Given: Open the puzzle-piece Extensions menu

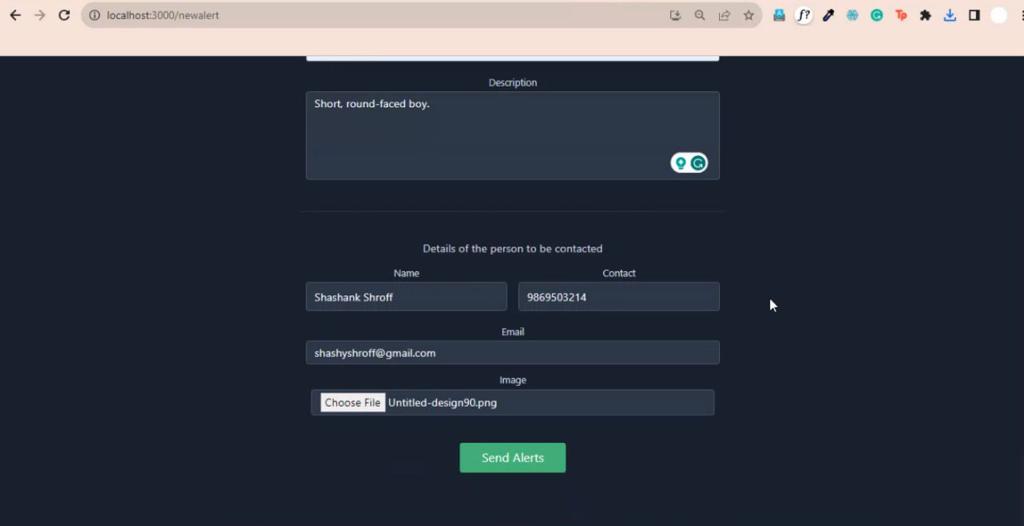Looking at the screenshot, I should point(925,15).
